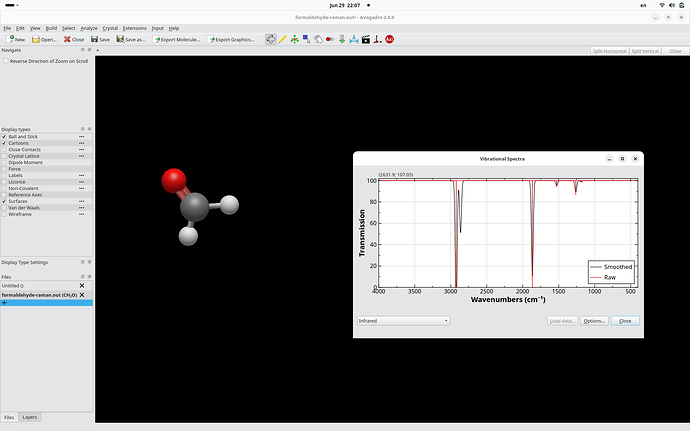Click the Options... button in spectra dialog
Screen dimensions: 690x431
click(x=594, y=321)
